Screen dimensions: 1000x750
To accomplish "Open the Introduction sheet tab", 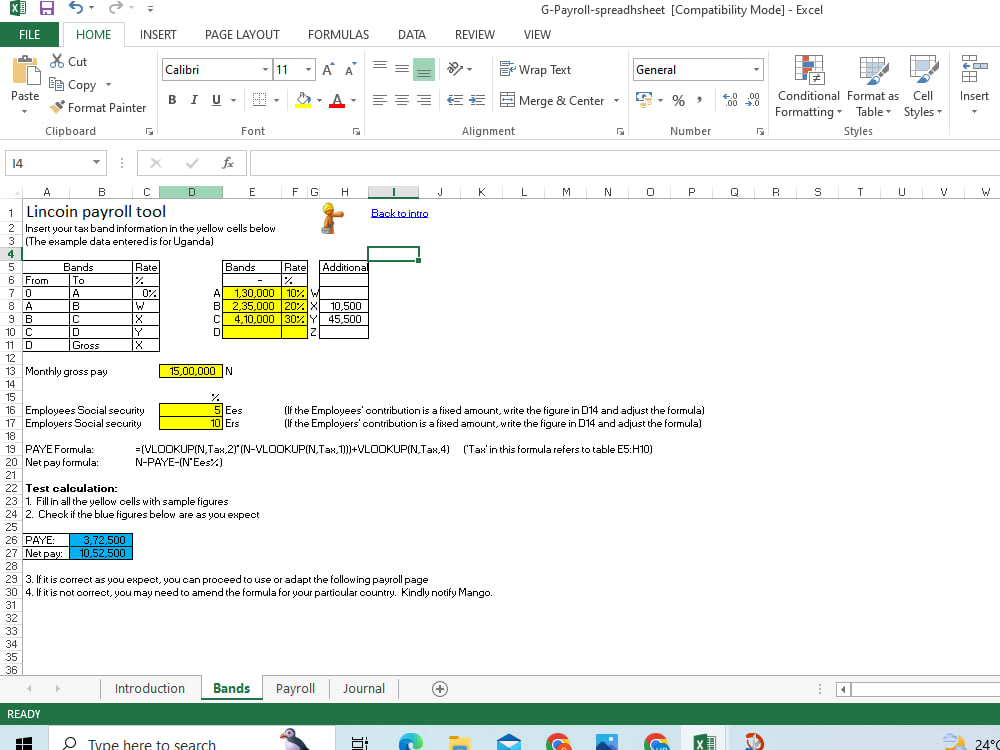I will point(150,688).
